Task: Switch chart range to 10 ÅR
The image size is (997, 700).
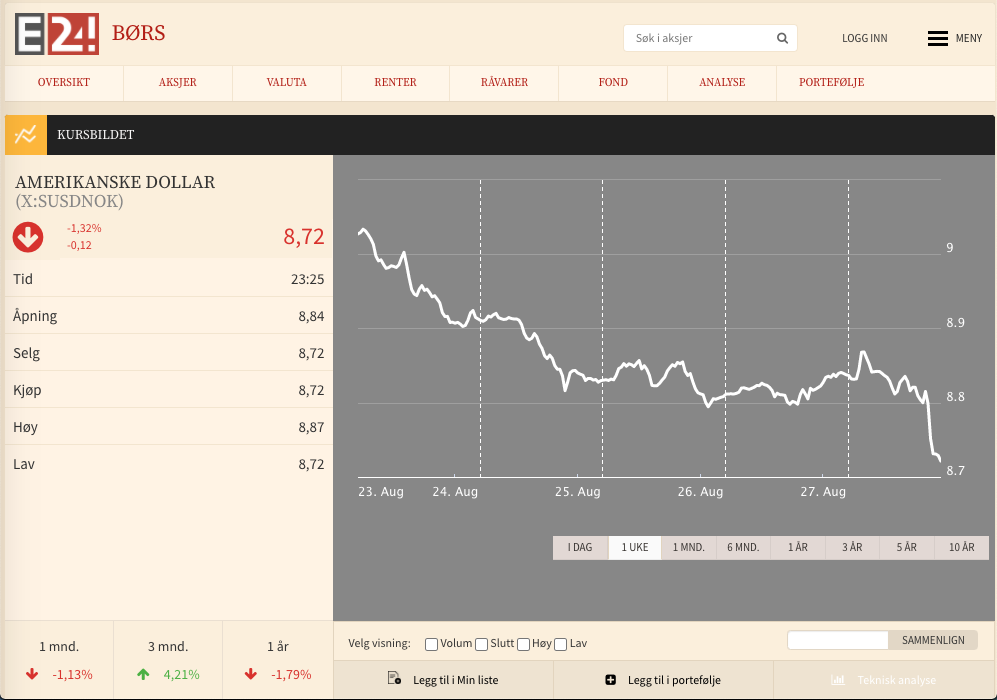Action: point(961,548)
